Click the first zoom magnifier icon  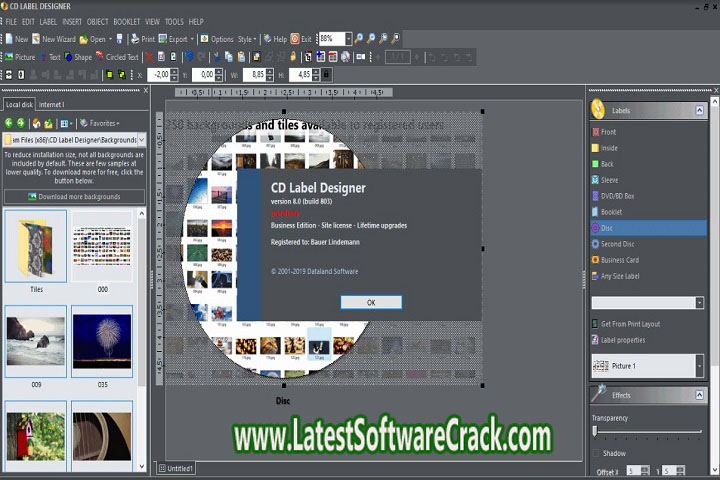pos(359,39)
